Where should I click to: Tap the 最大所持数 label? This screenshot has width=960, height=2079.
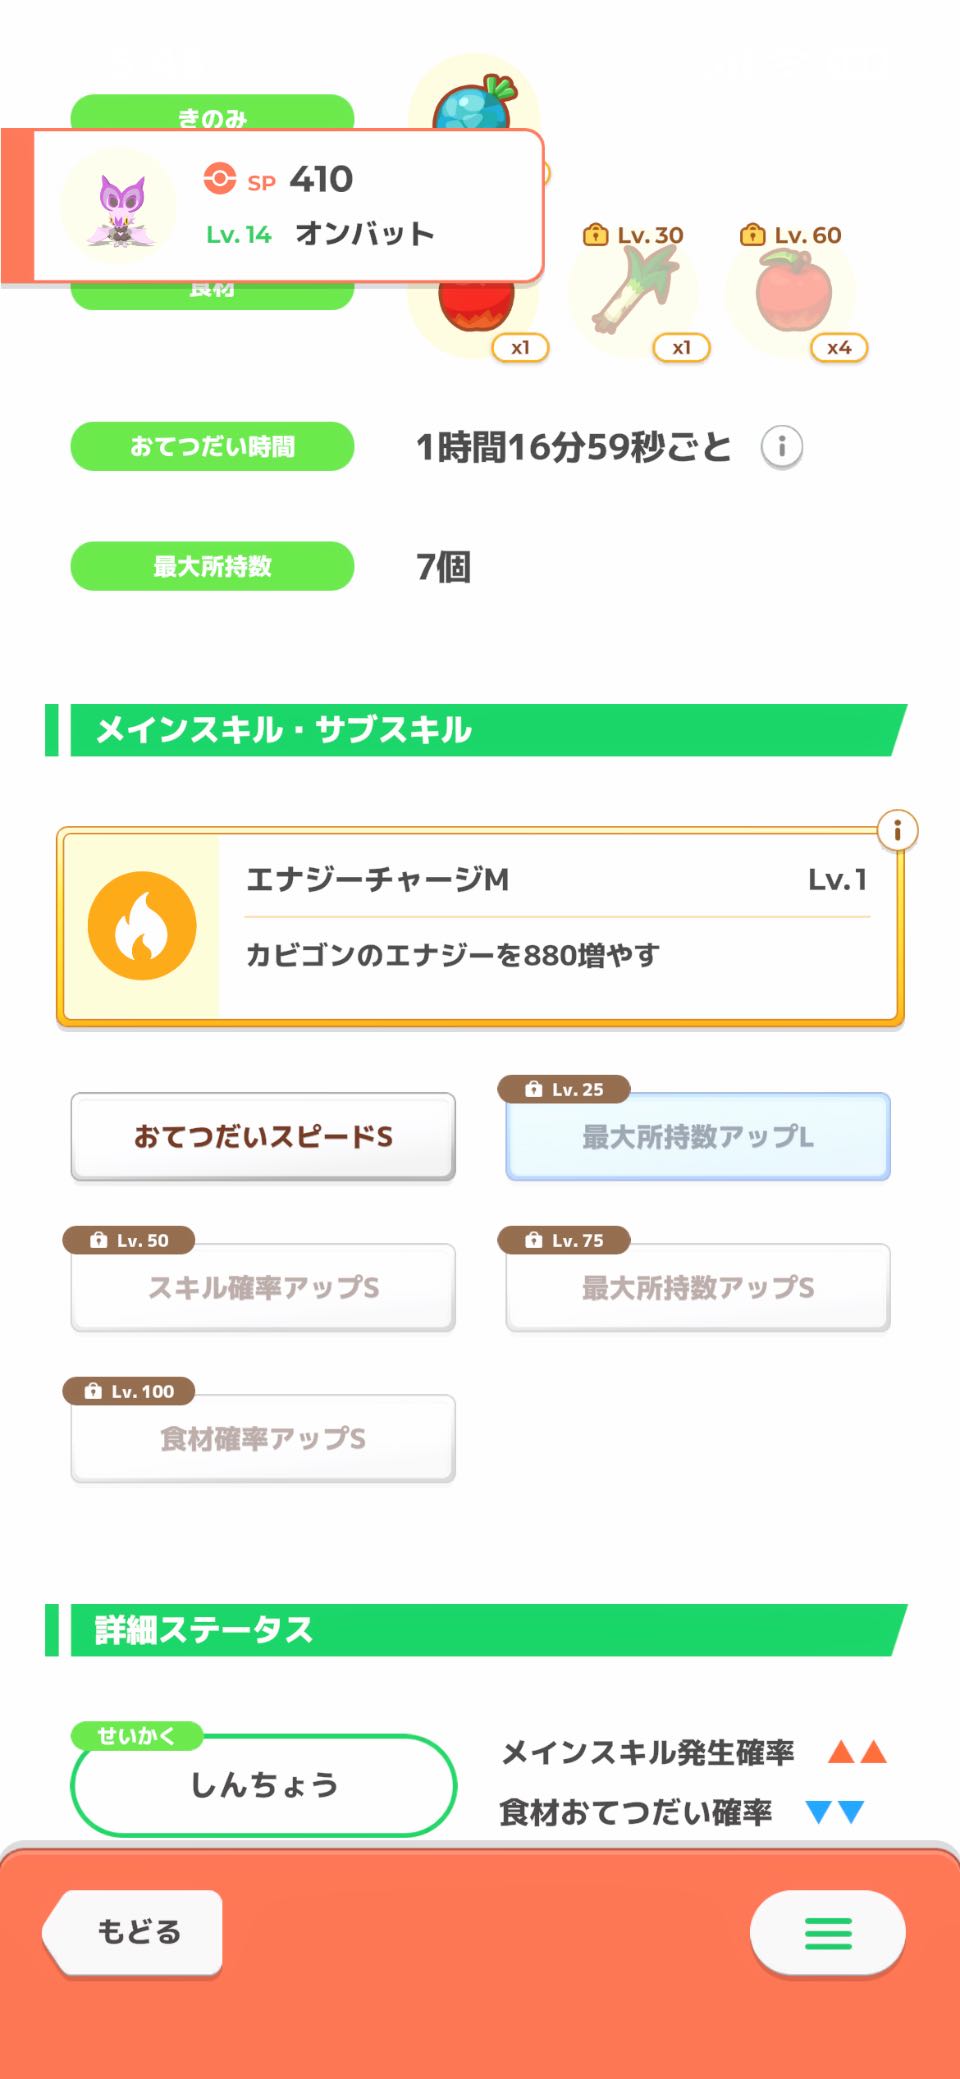point(212,567)
